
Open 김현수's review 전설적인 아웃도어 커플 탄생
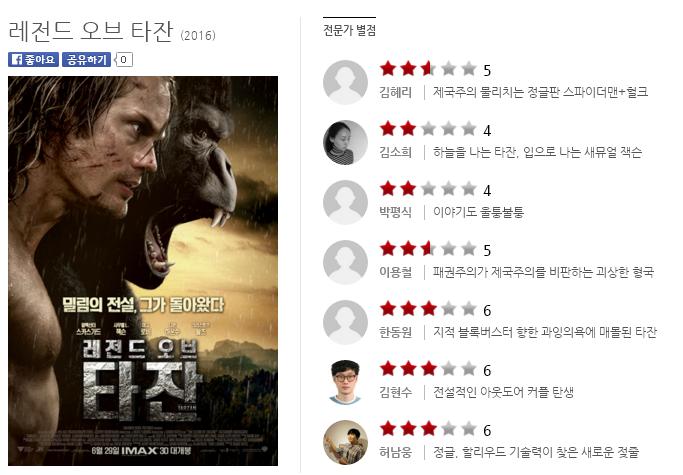pos(503,392)
